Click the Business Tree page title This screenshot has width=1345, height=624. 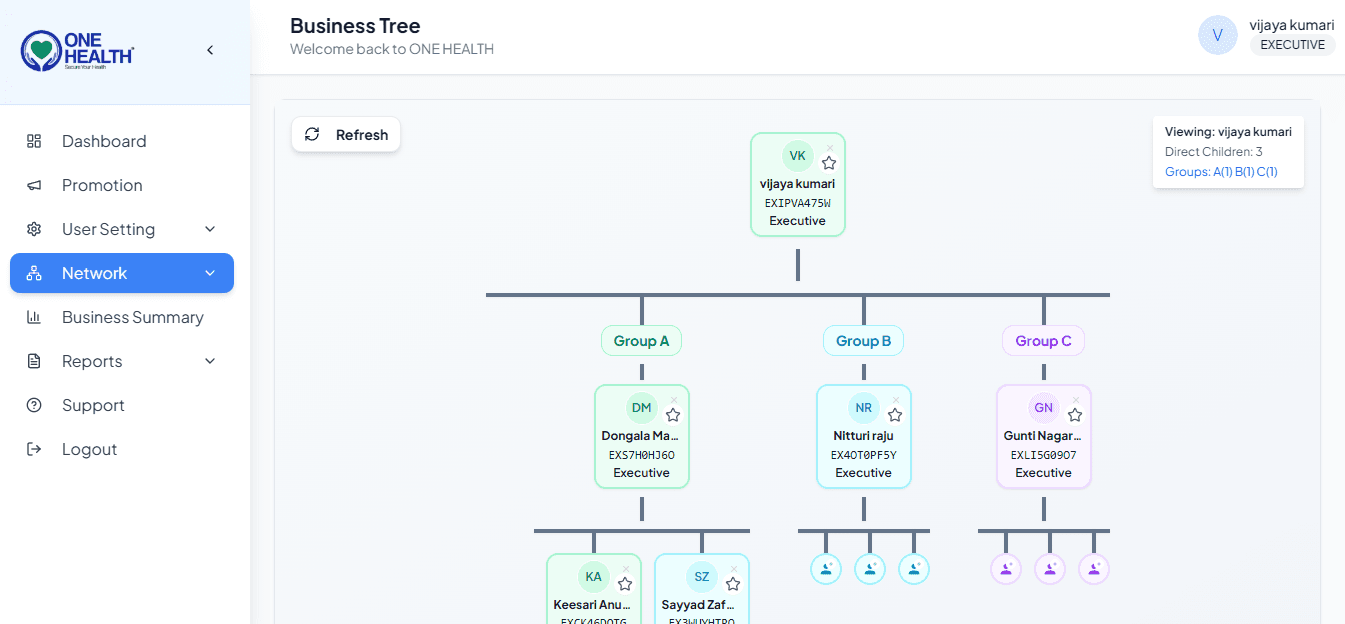[x=355, y=26]
